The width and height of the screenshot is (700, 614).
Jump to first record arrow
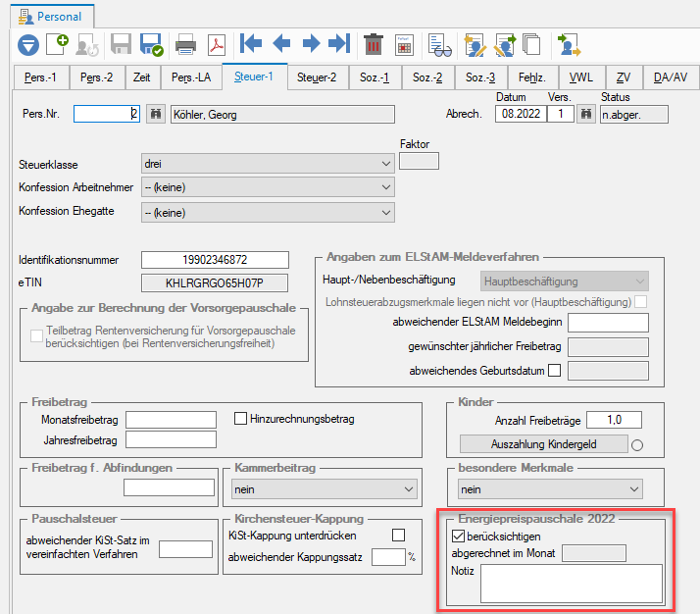(251, 44)
